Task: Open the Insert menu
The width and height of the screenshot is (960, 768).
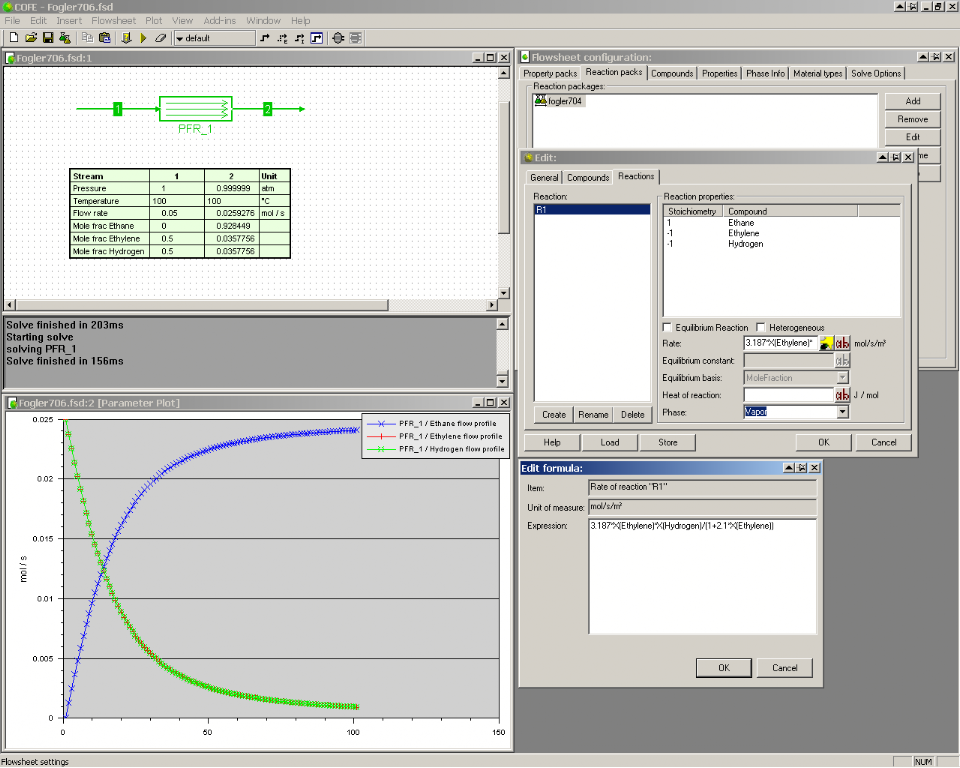Action: (x=69, y=20)
